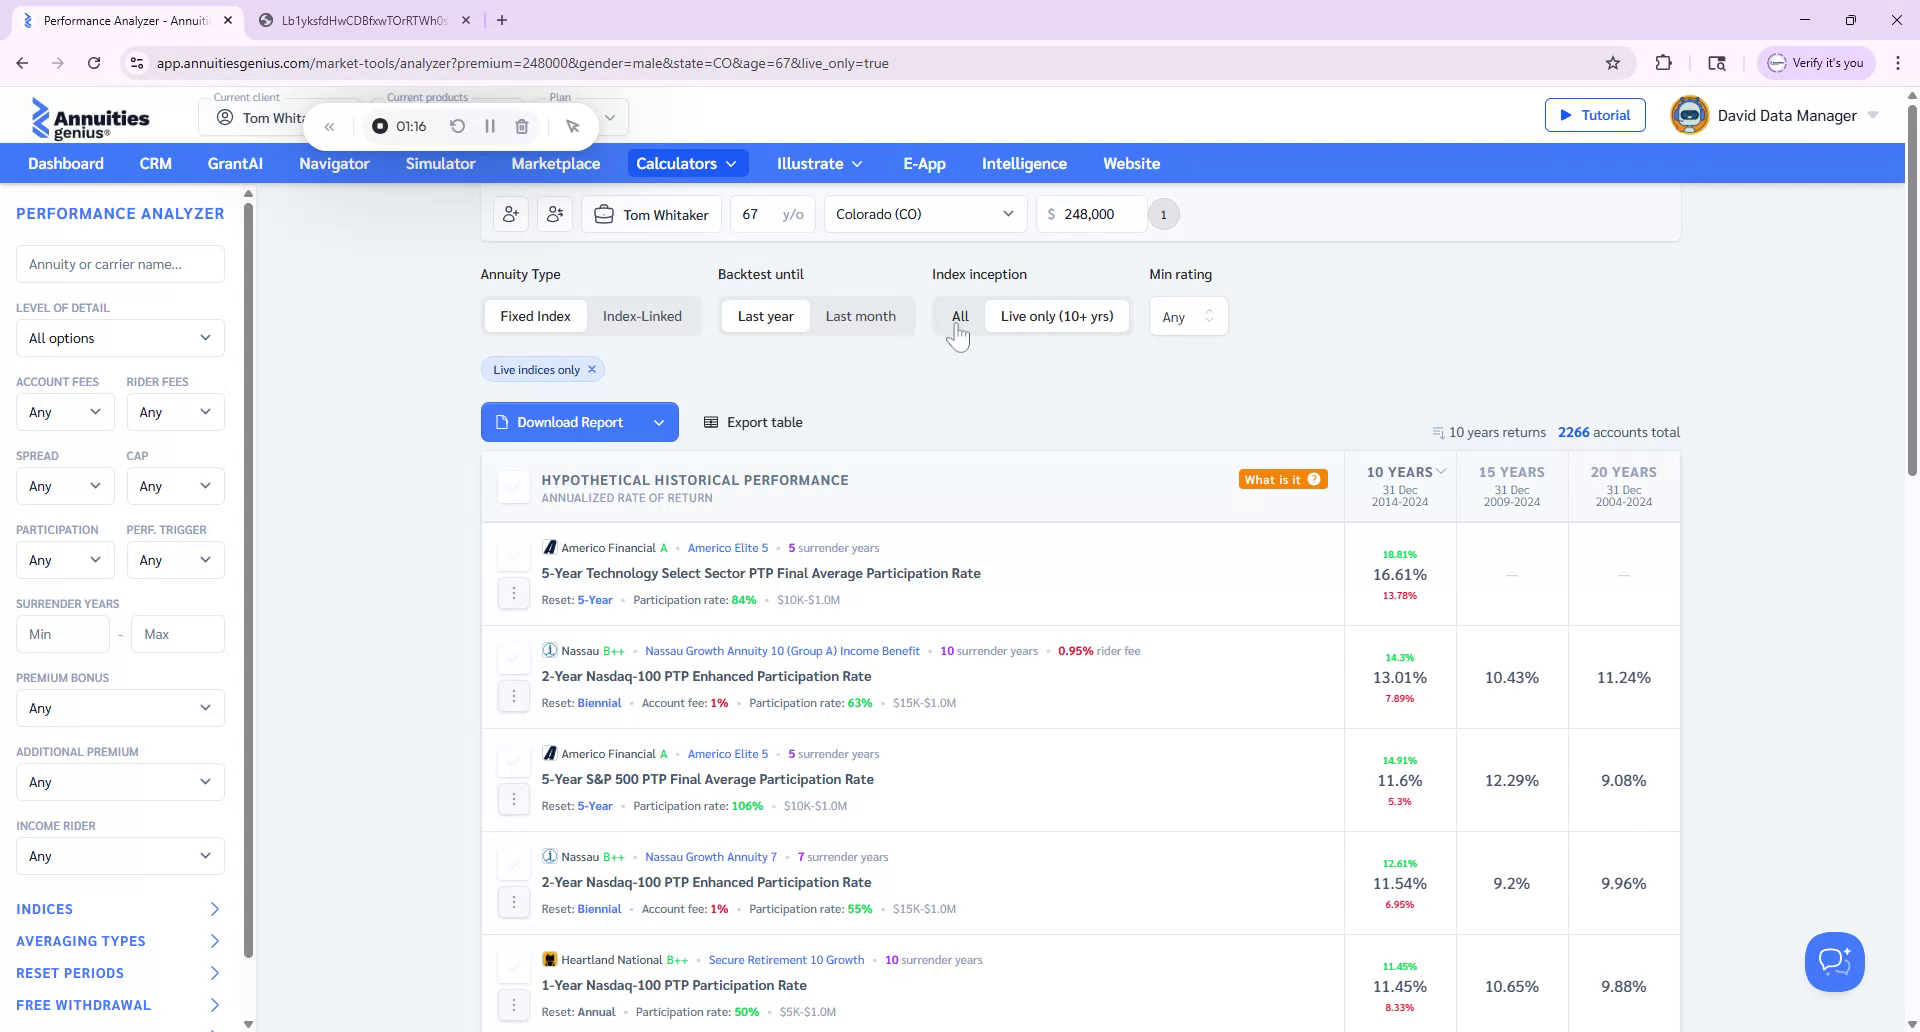
Task: Open the chat assistant bubble
Action: [1834, 961]
